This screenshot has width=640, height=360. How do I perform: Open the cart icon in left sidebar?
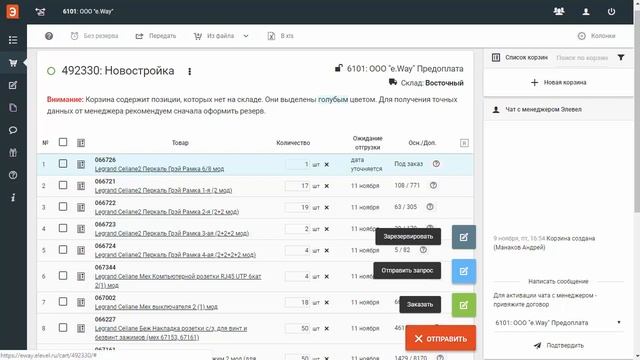tap(13, 63)
